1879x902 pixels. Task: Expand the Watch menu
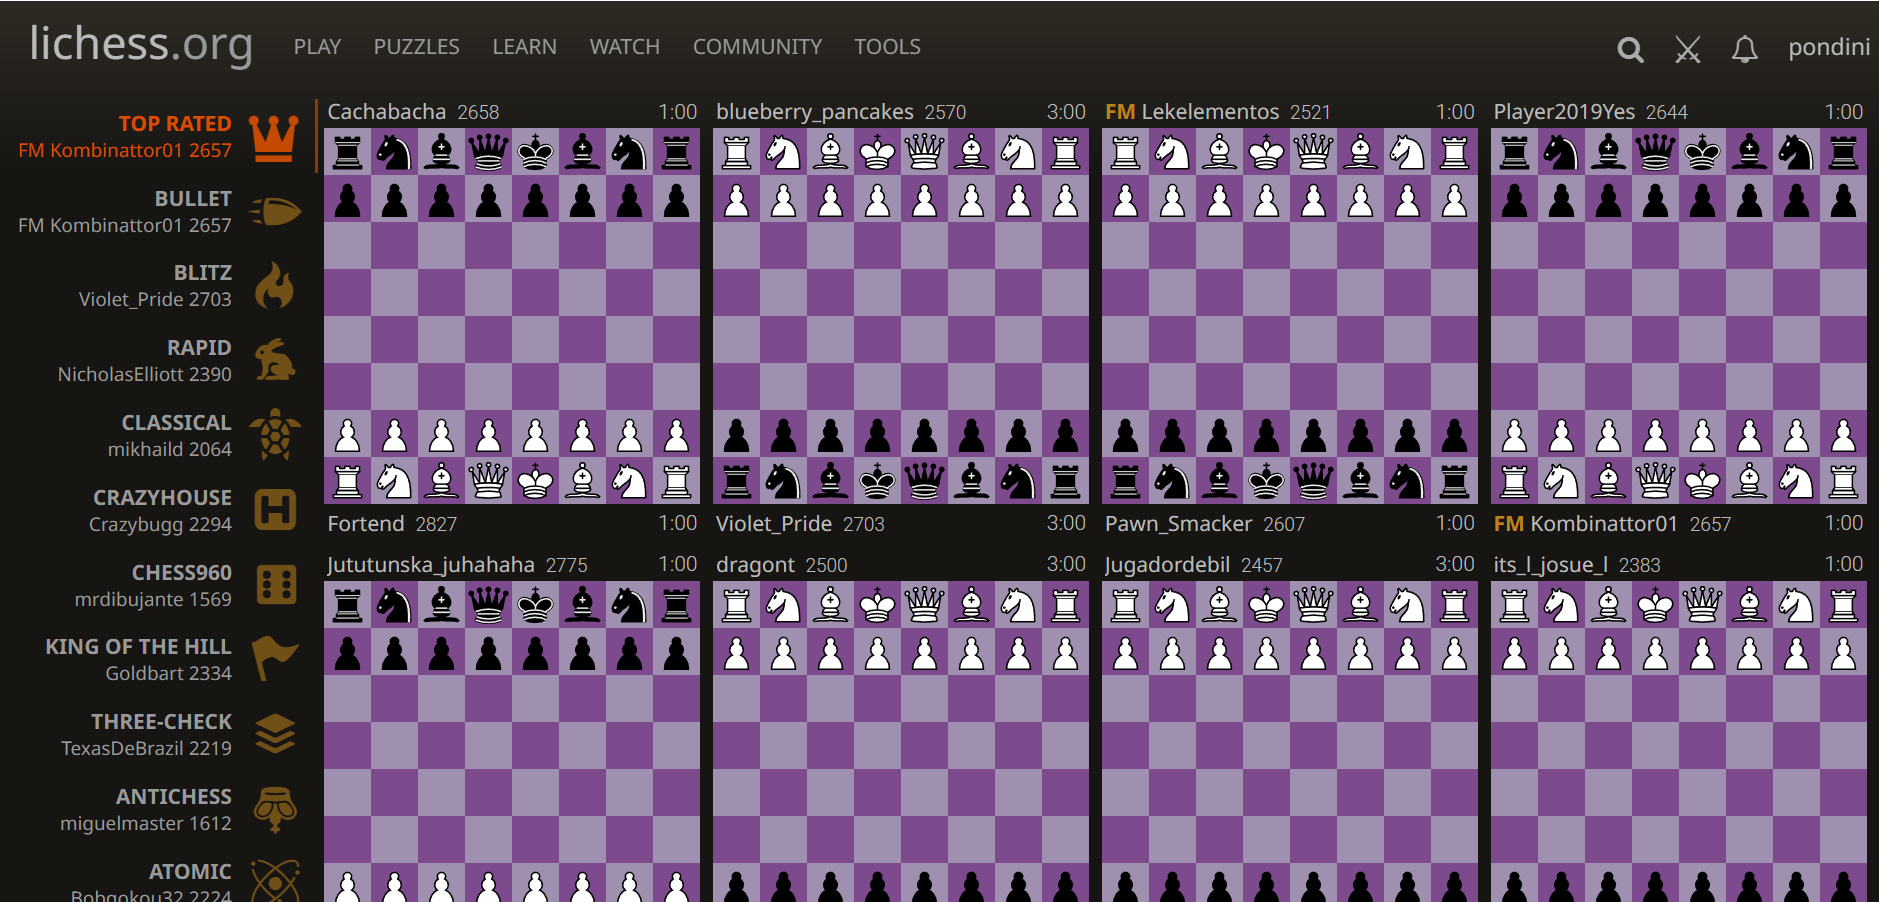pos(624,47)
